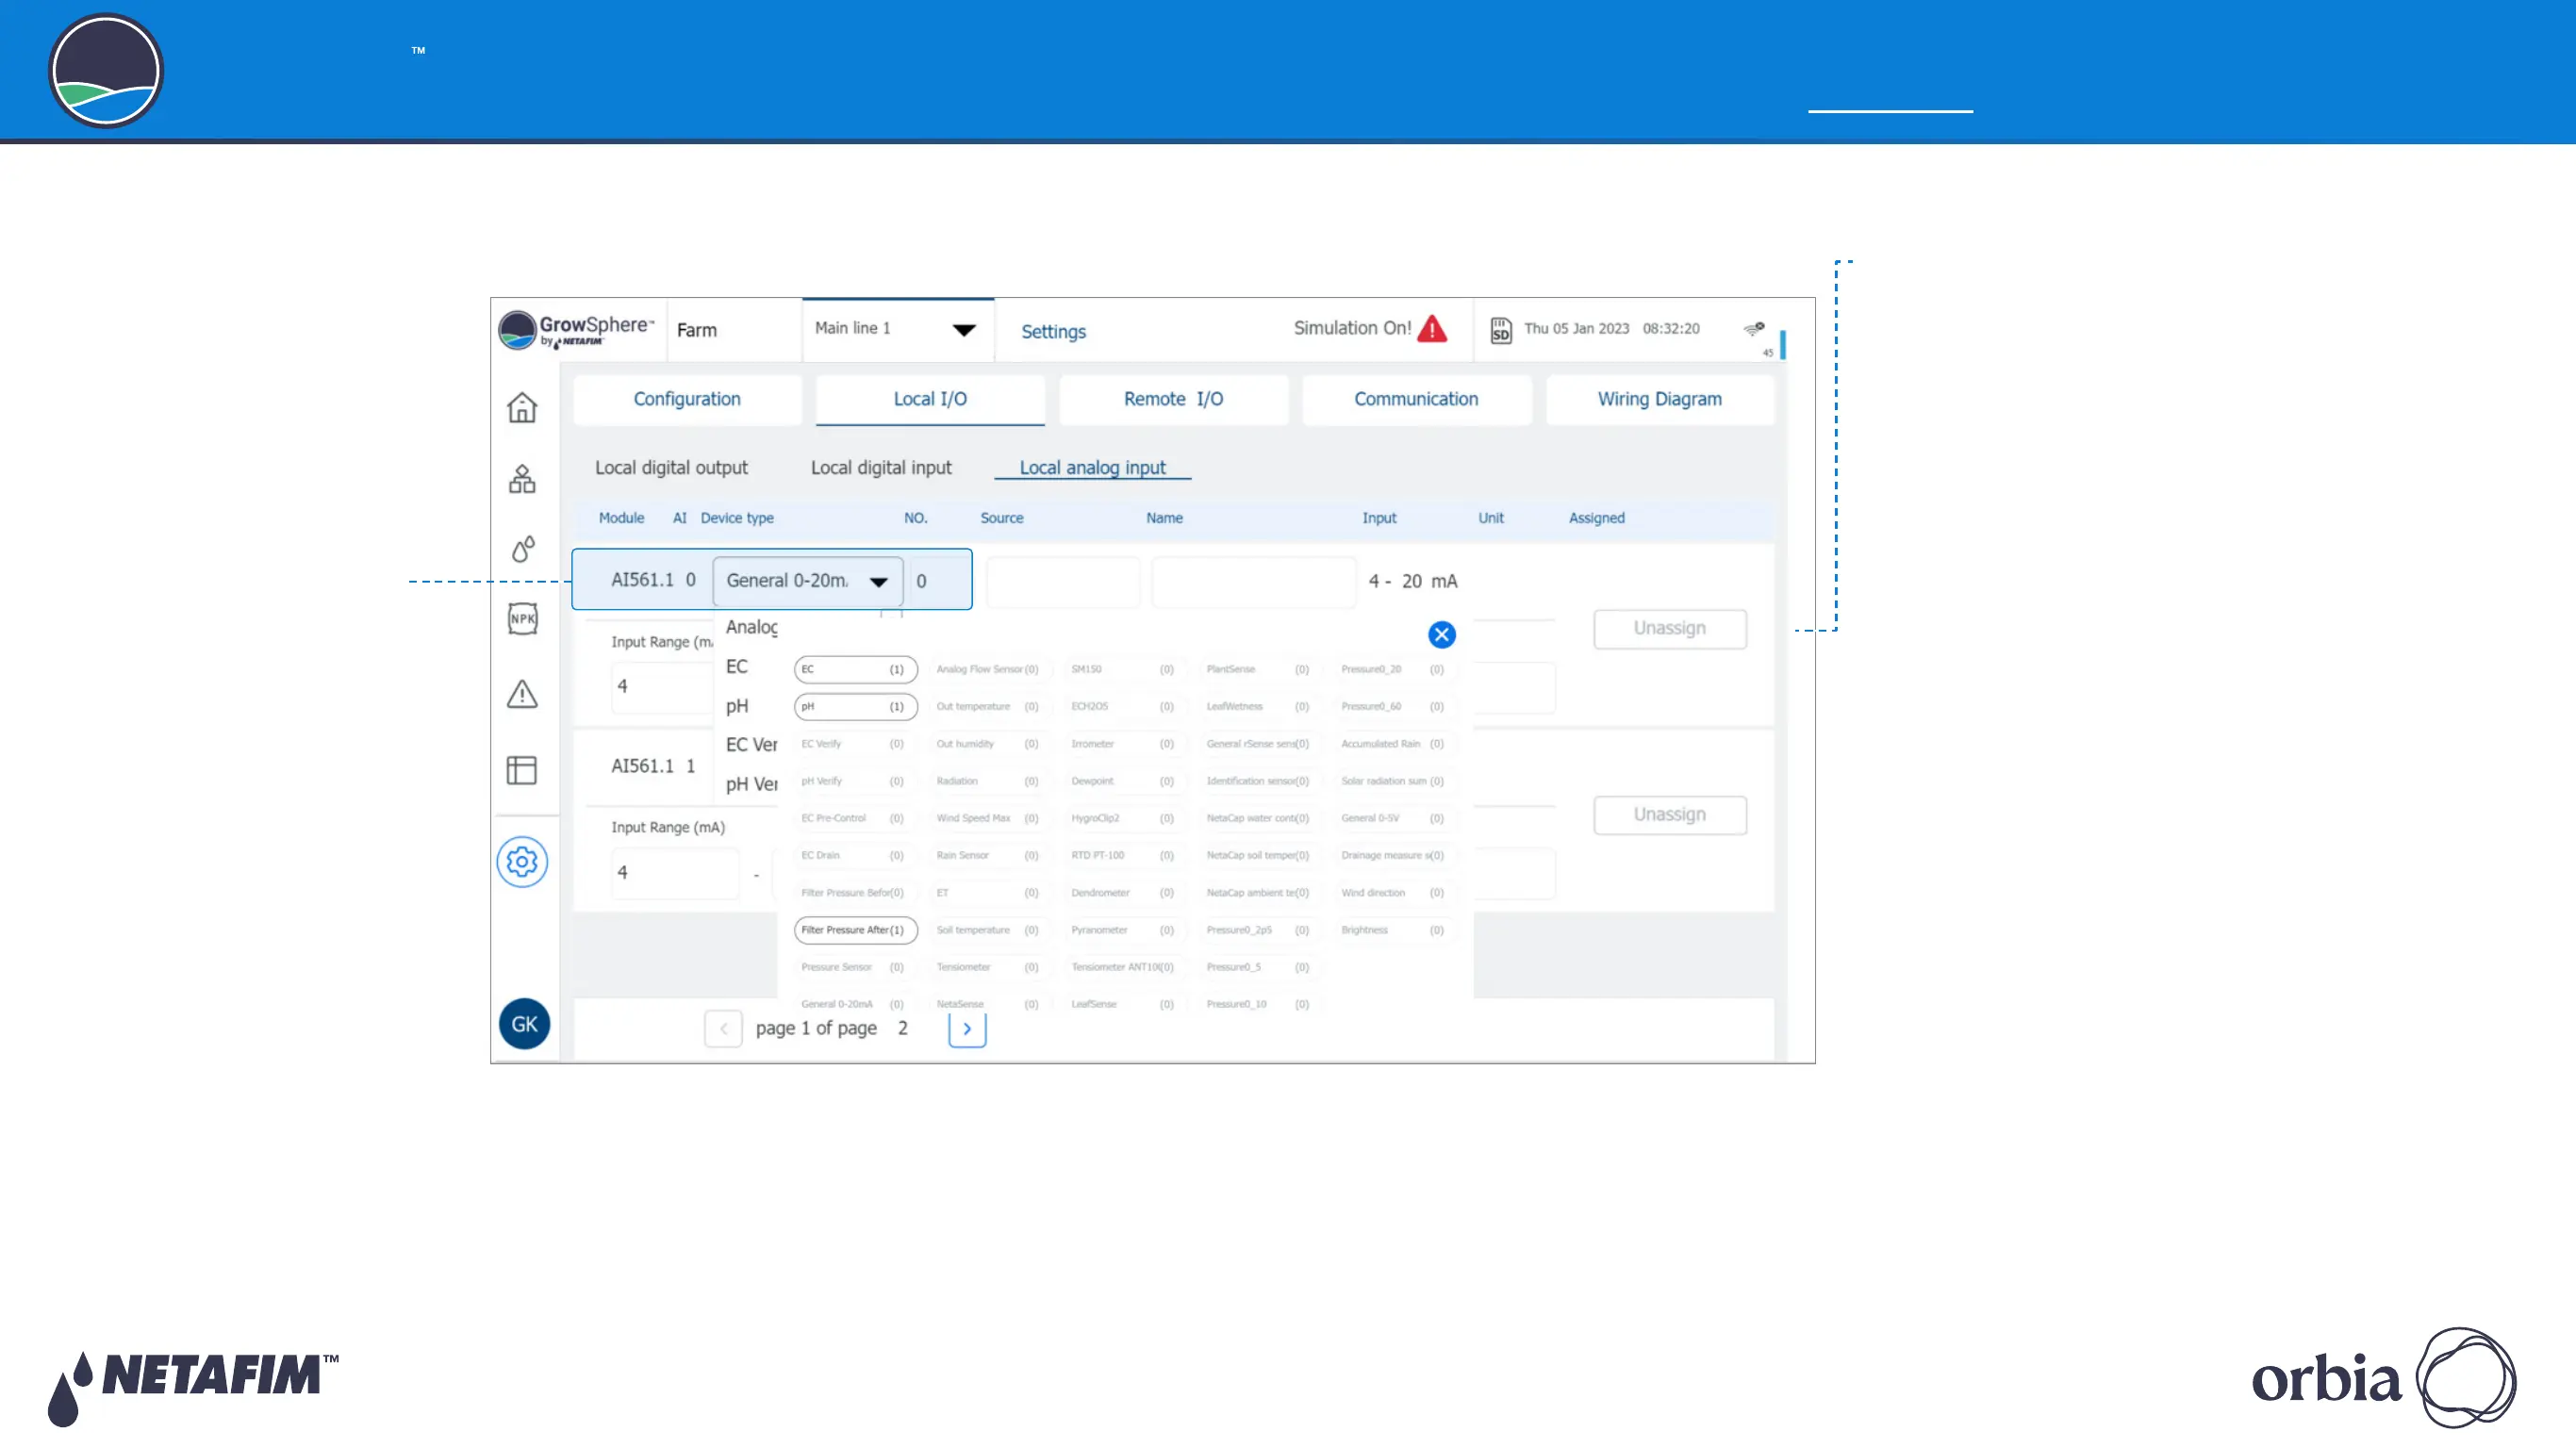Choose Dewpoint device type

[x=1124, y=781]
